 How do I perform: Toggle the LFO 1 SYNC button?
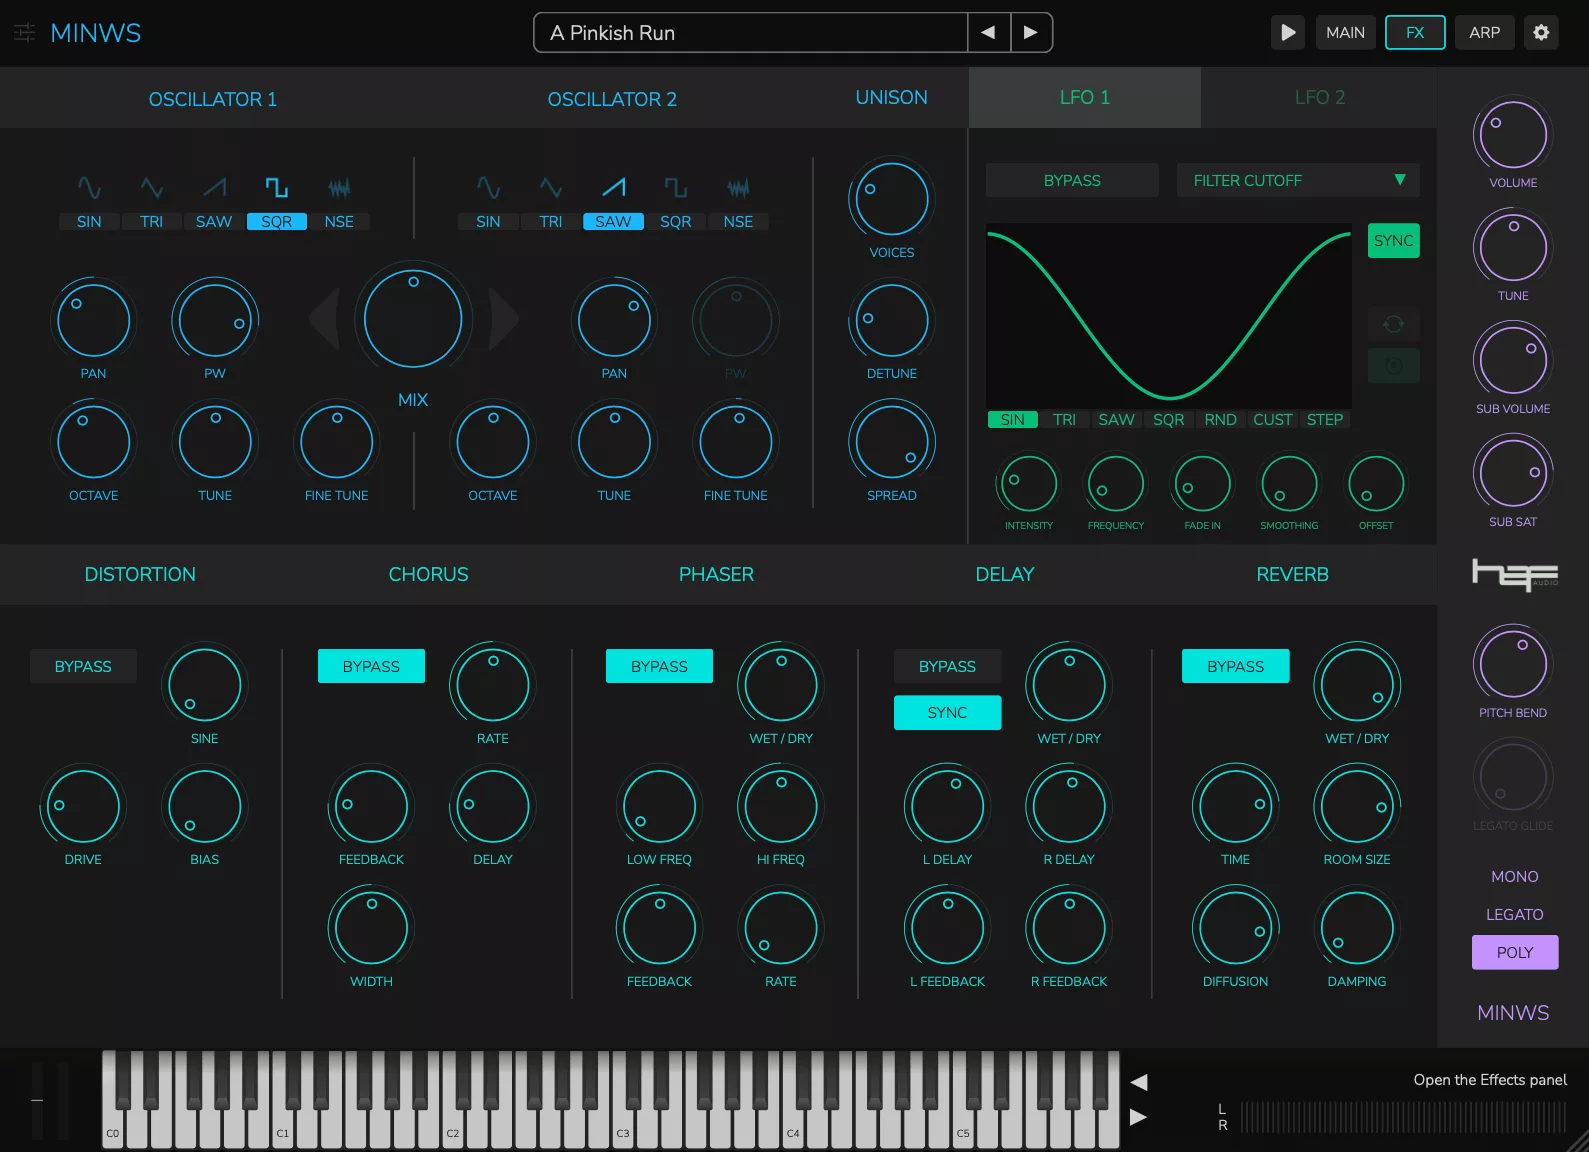click(1393, 241)
